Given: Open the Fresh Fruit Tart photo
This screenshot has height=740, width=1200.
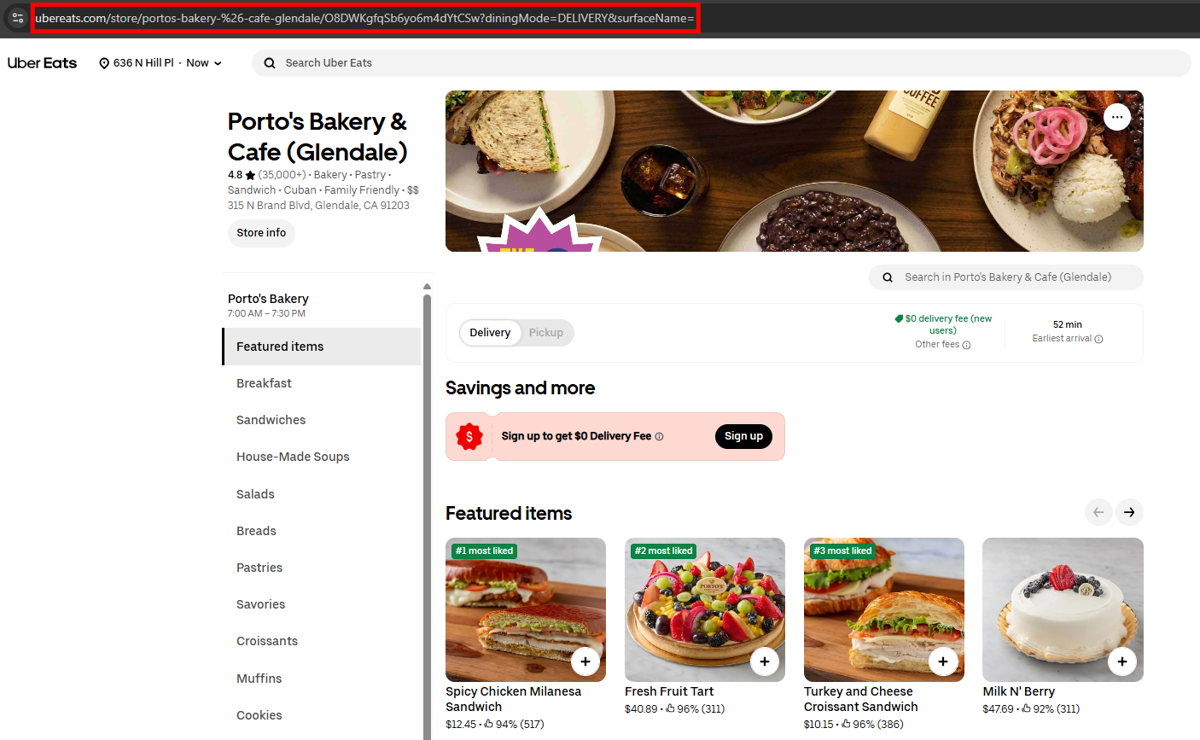Looking at the screenshot, I should click(705, 610).
